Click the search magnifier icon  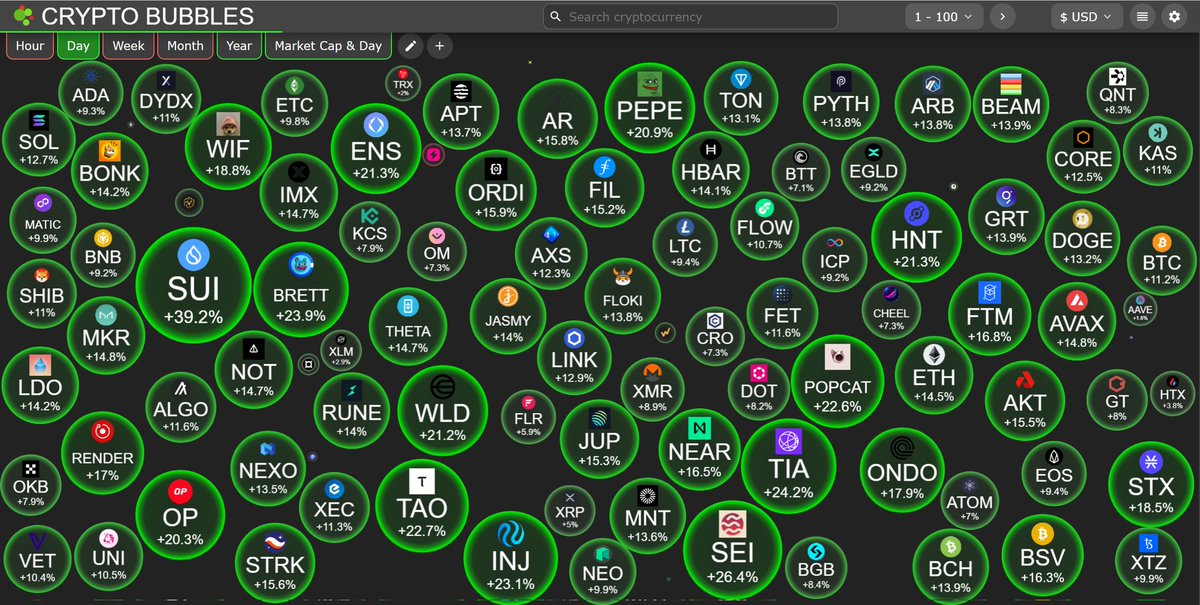[556, 17]
